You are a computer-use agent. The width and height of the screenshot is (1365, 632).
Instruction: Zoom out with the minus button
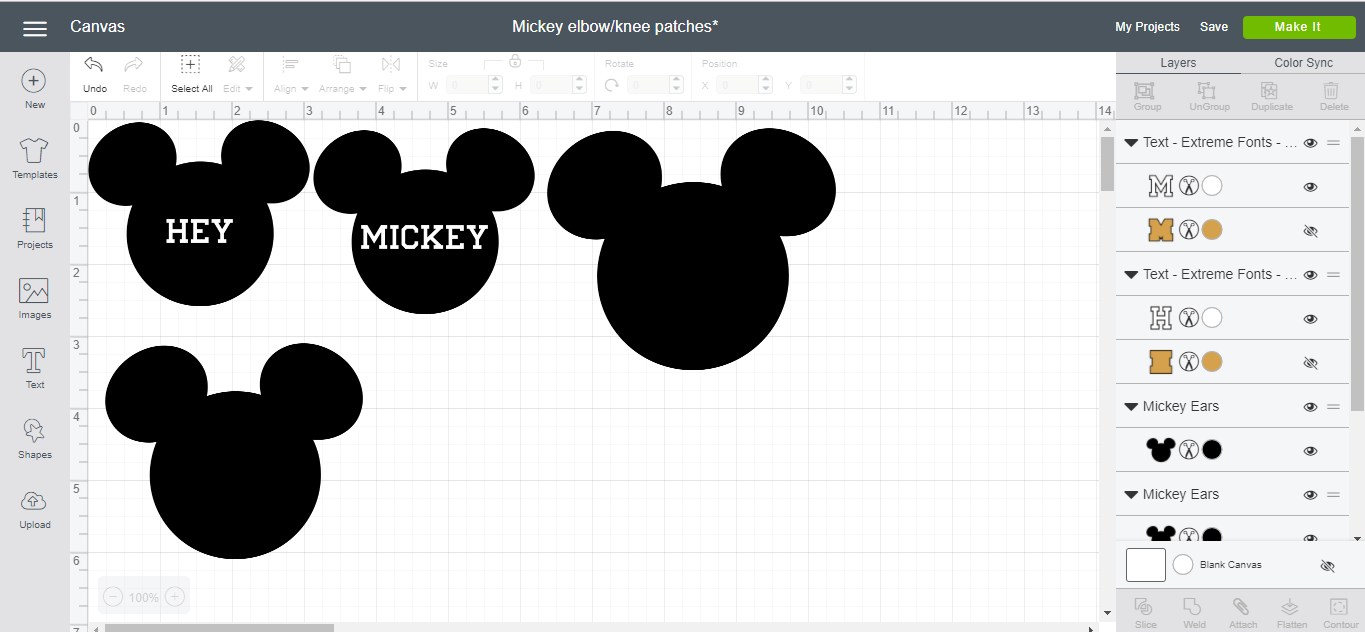tap(113, 597)
